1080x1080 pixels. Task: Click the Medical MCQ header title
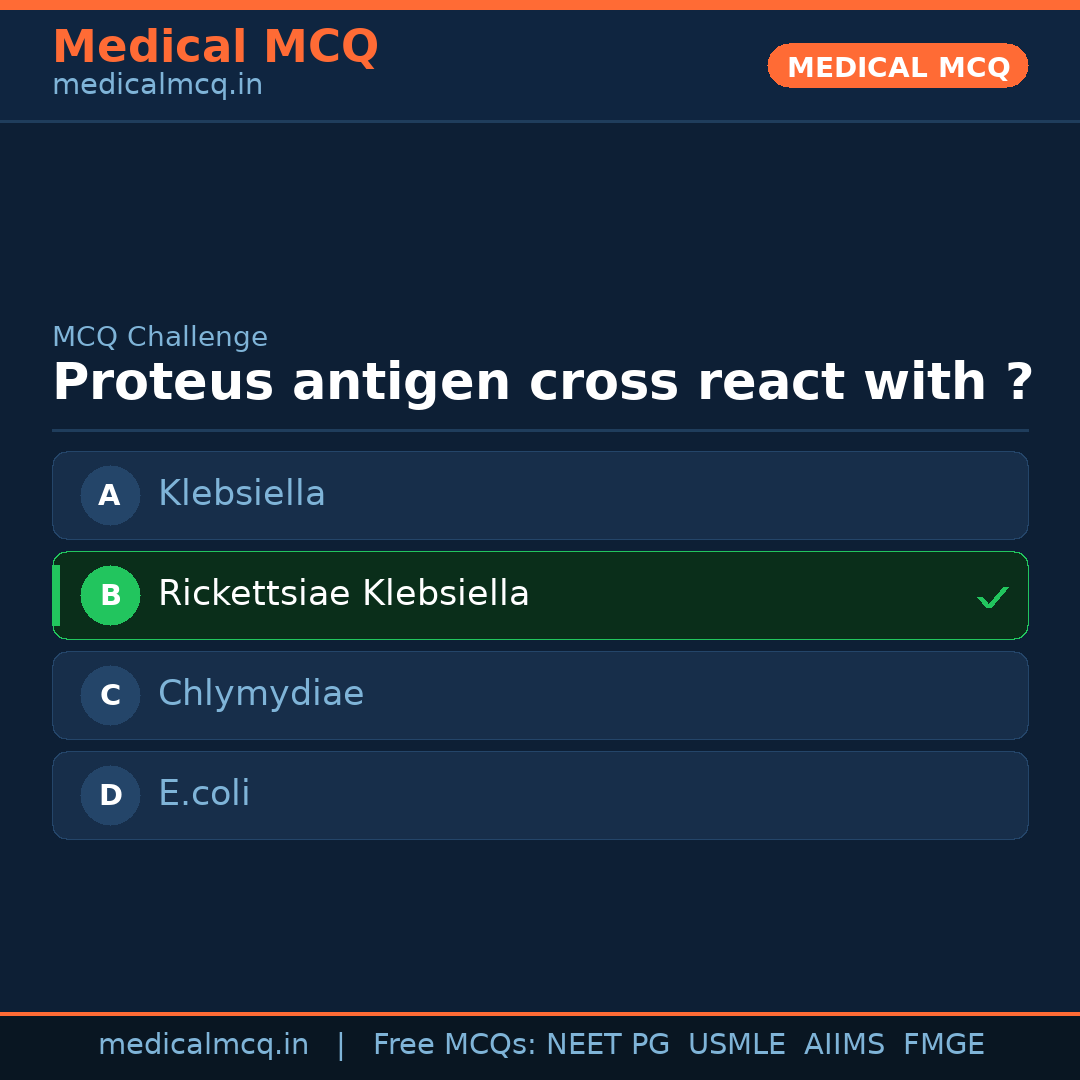click(215, 47)
